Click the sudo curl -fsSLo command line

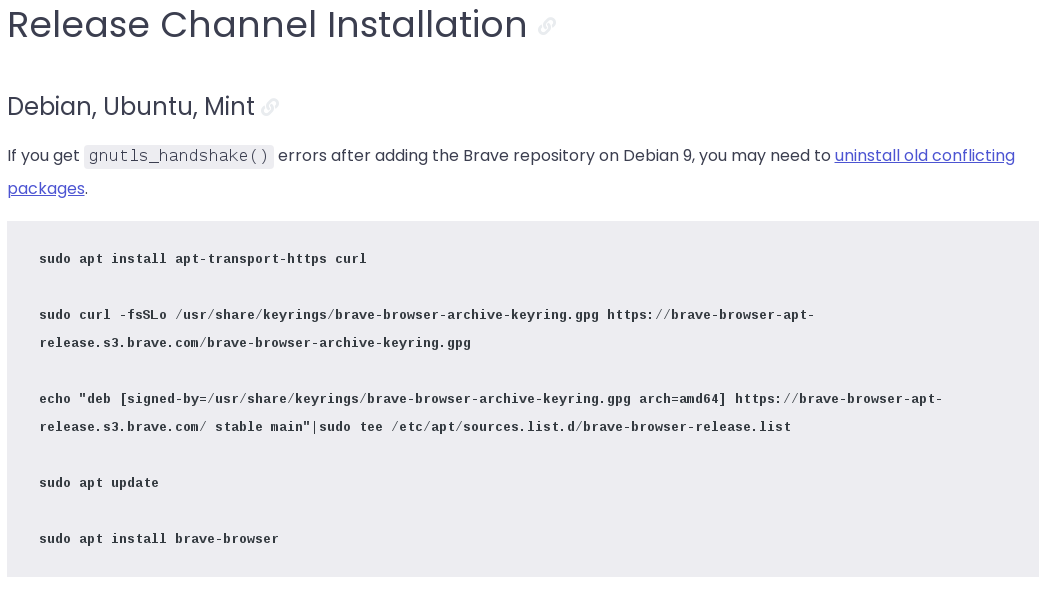(427, 315)
